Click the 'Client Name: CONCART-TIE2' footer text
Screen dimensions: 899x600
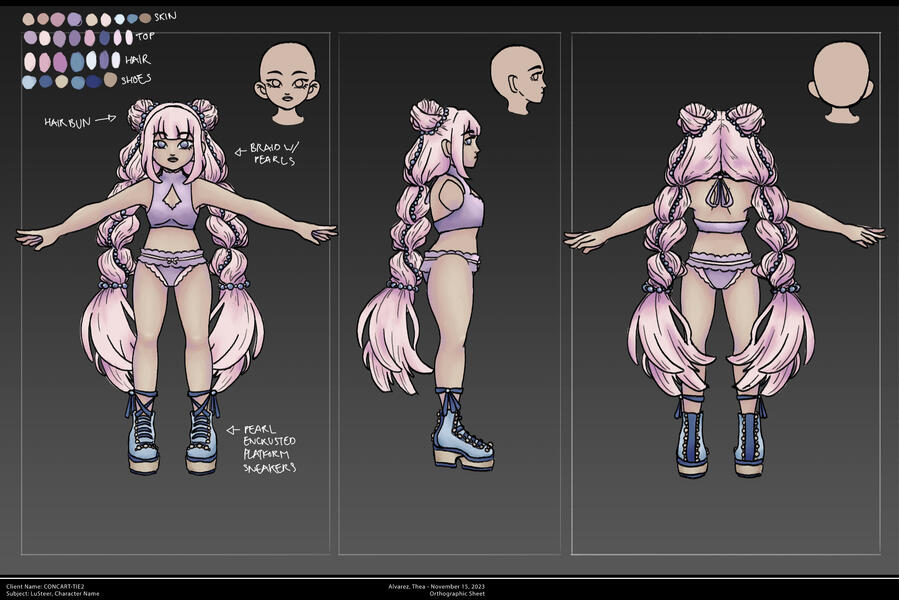[x=45, y=586]
